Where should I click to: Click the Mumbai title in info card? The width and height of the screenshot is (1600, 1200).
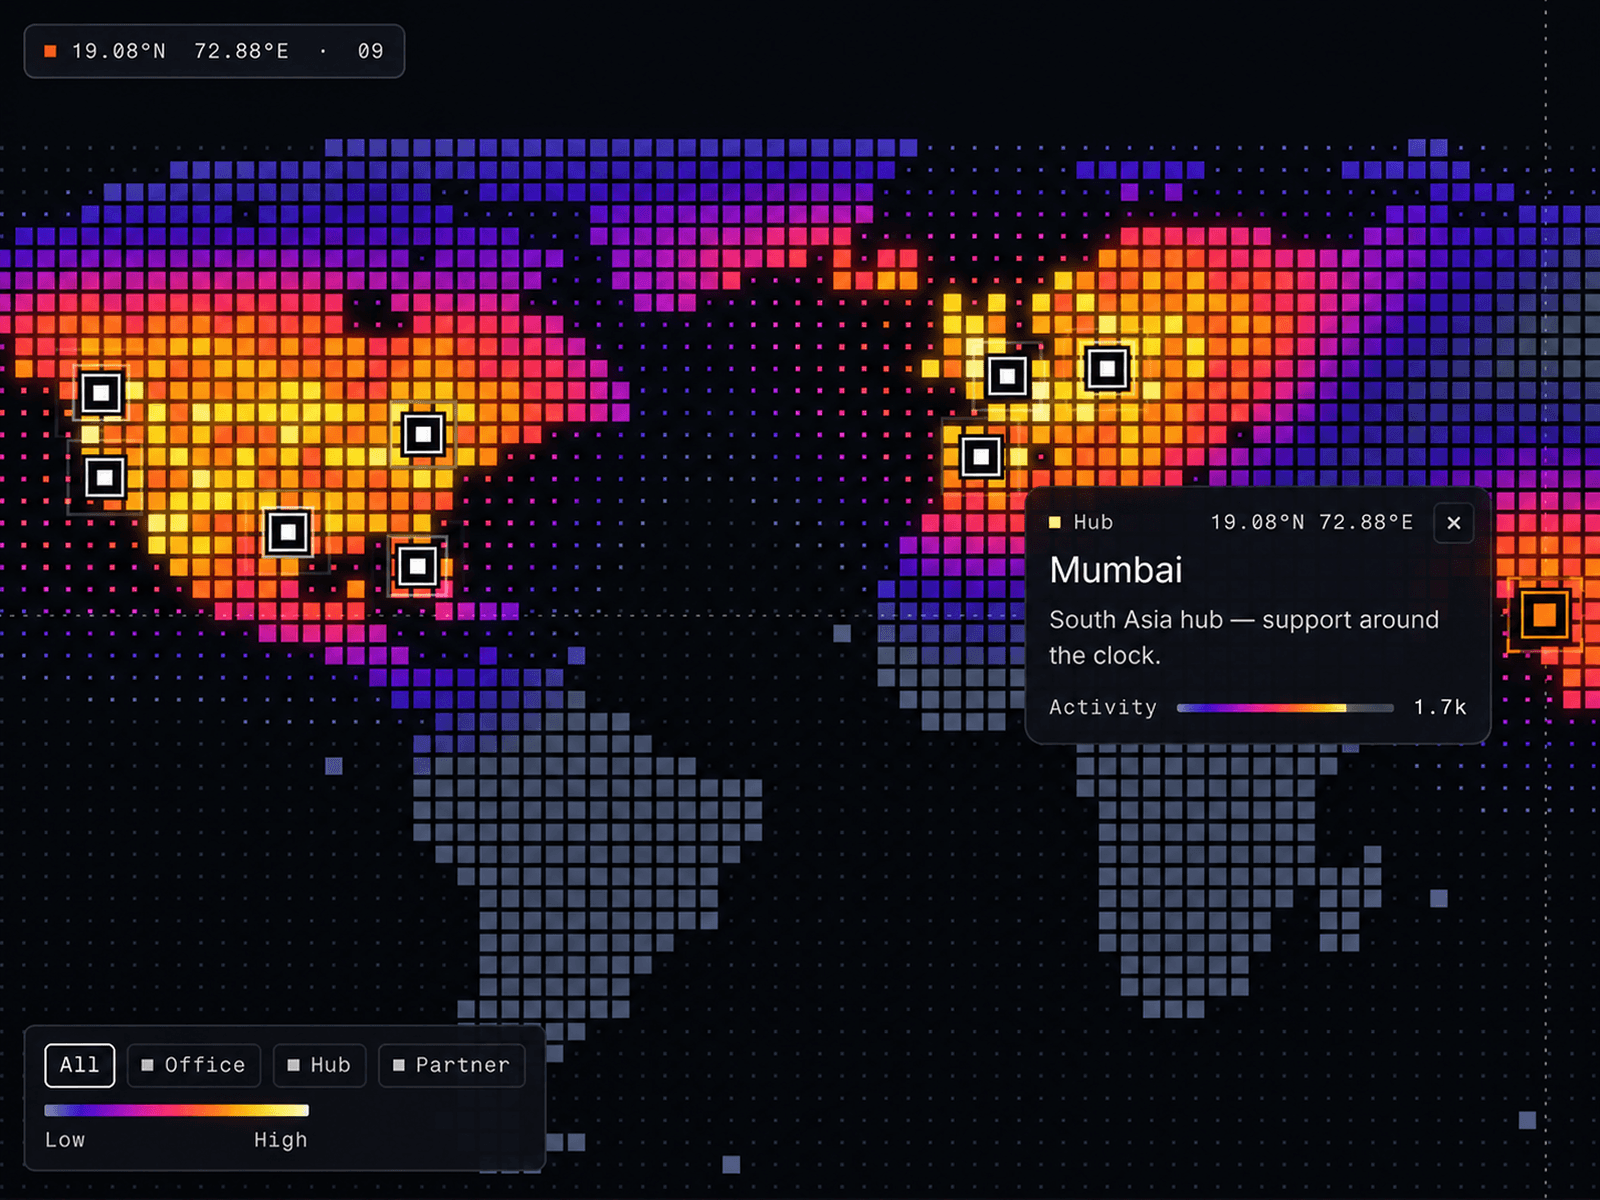[x=1116, y=570]
